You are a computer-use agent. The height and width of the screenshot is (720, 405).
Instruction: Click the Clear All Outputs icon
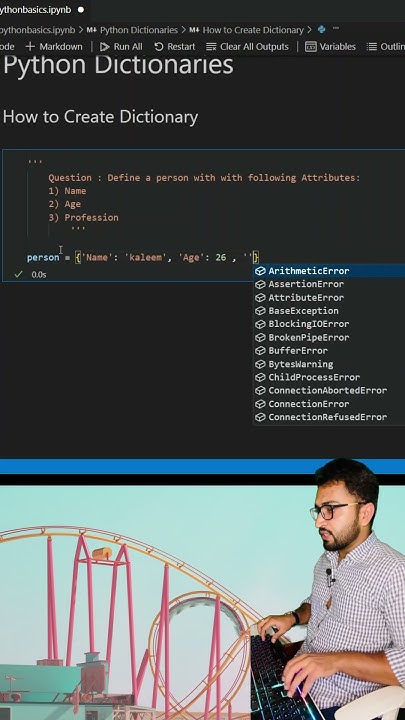[211, 47]
